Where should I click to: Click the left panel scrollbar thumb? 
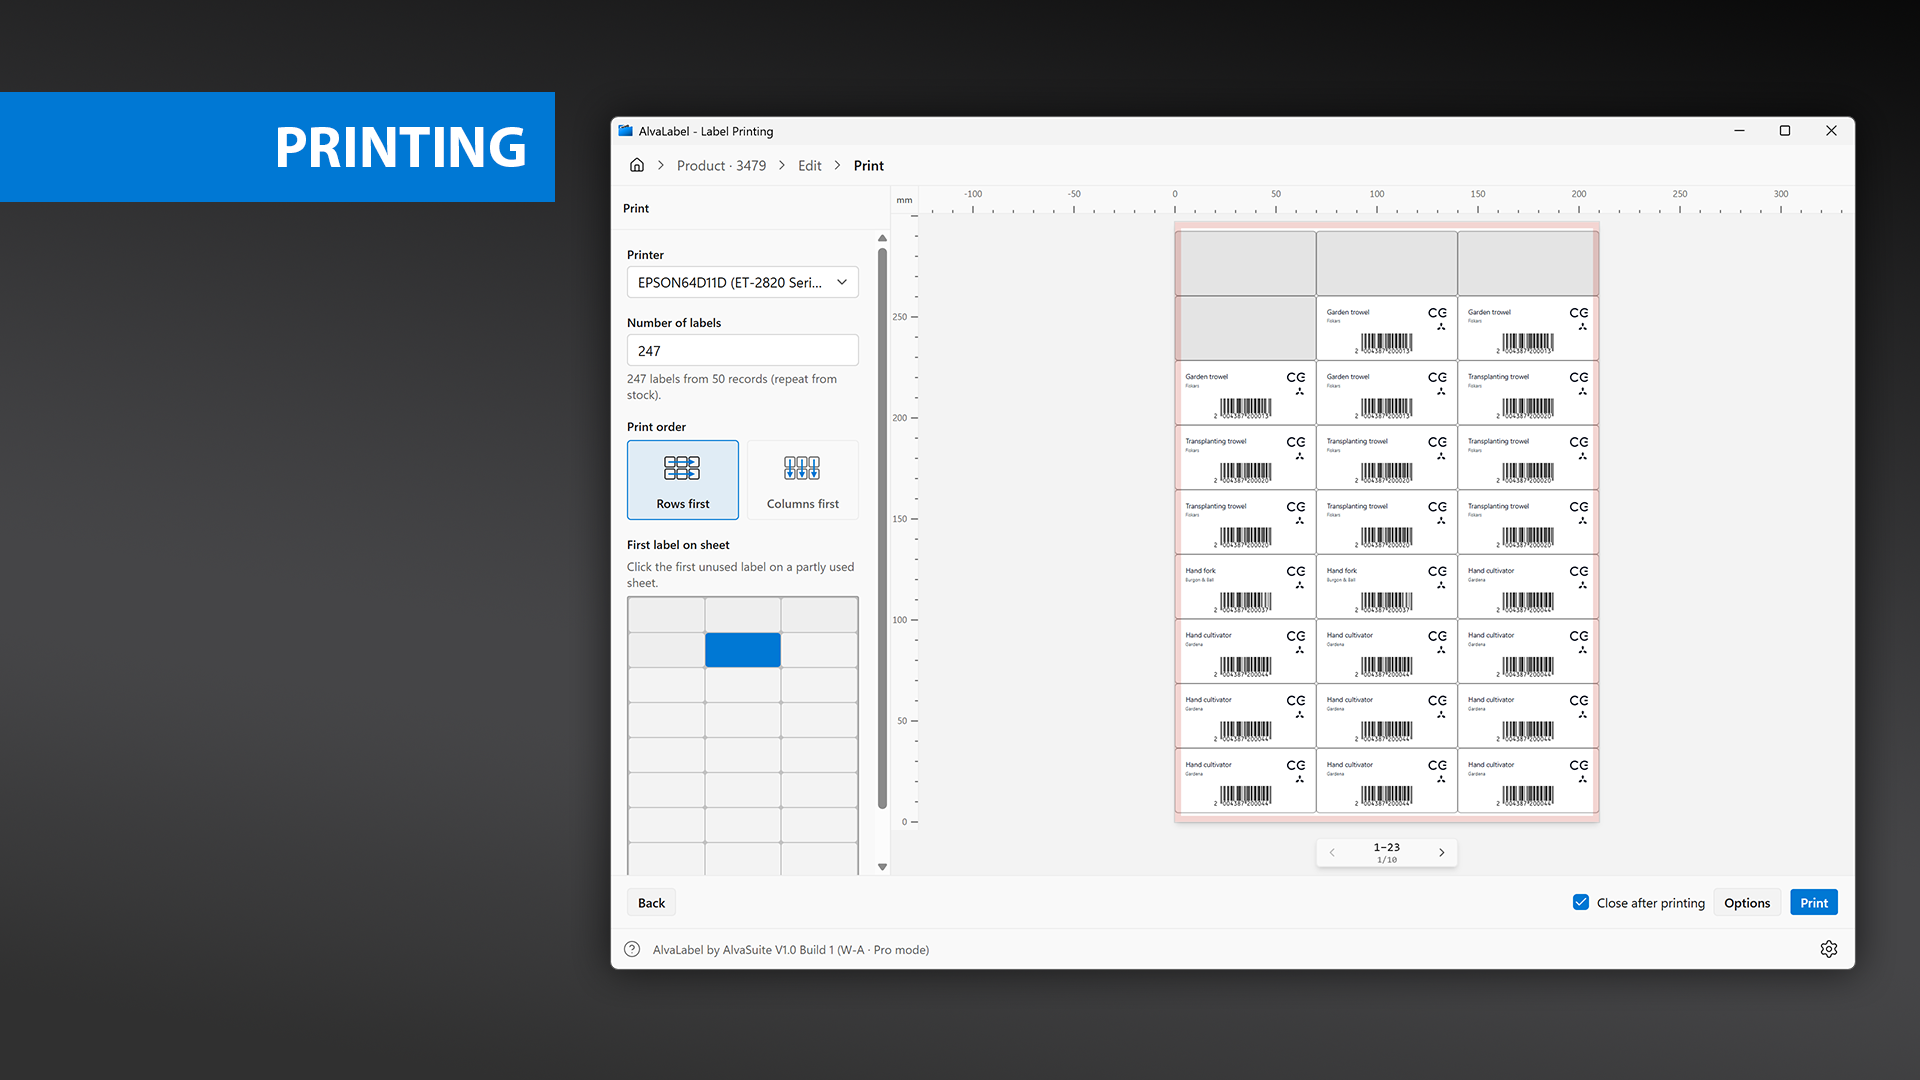[882, 528]
